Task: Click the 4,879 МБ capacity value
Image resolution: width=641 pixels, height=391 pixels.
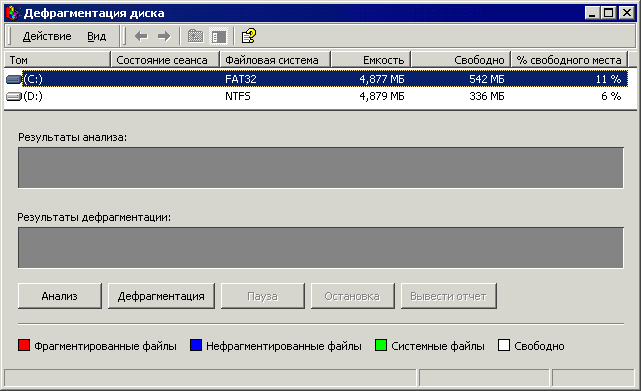Action: click(x=382, y=97)
